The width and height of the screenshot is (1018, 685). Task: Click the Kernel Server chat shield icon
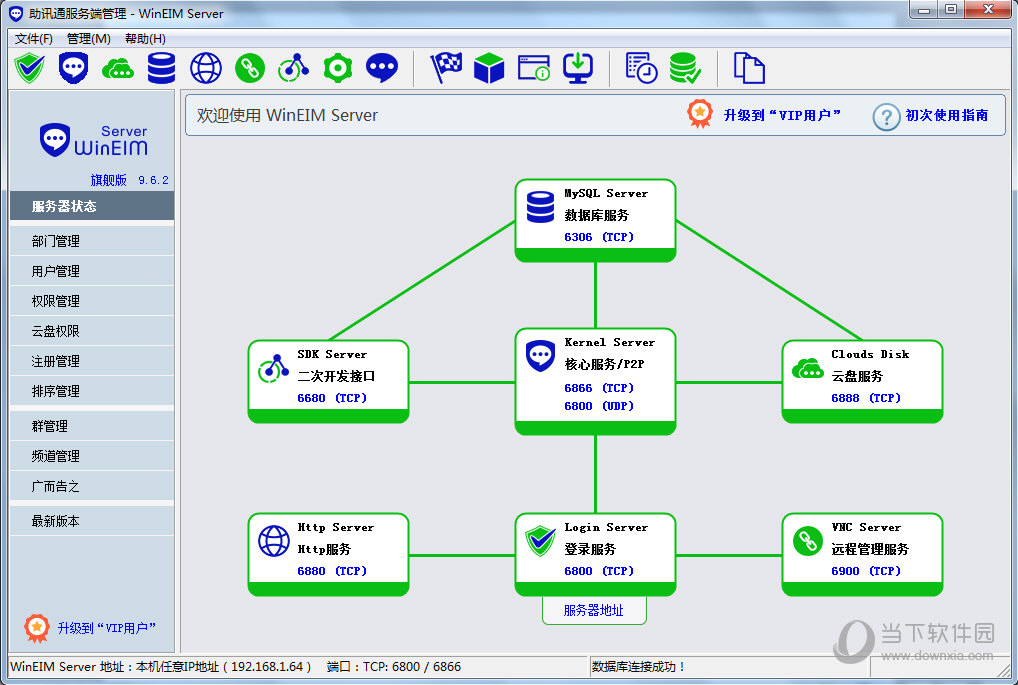(540, 356)
